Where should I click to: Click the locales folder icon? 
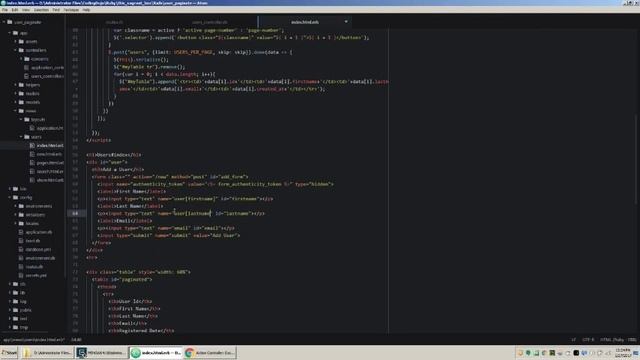click(x=21, y=223)
